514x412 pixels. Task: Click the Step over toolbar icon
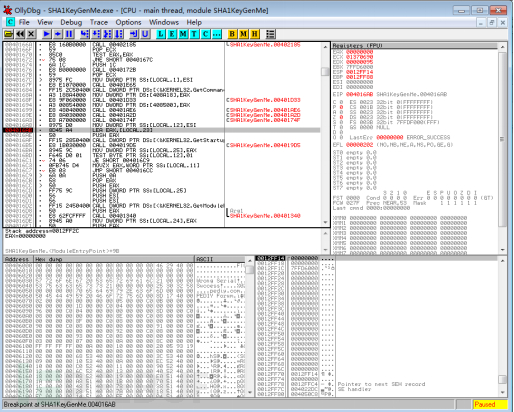(96, 34)
